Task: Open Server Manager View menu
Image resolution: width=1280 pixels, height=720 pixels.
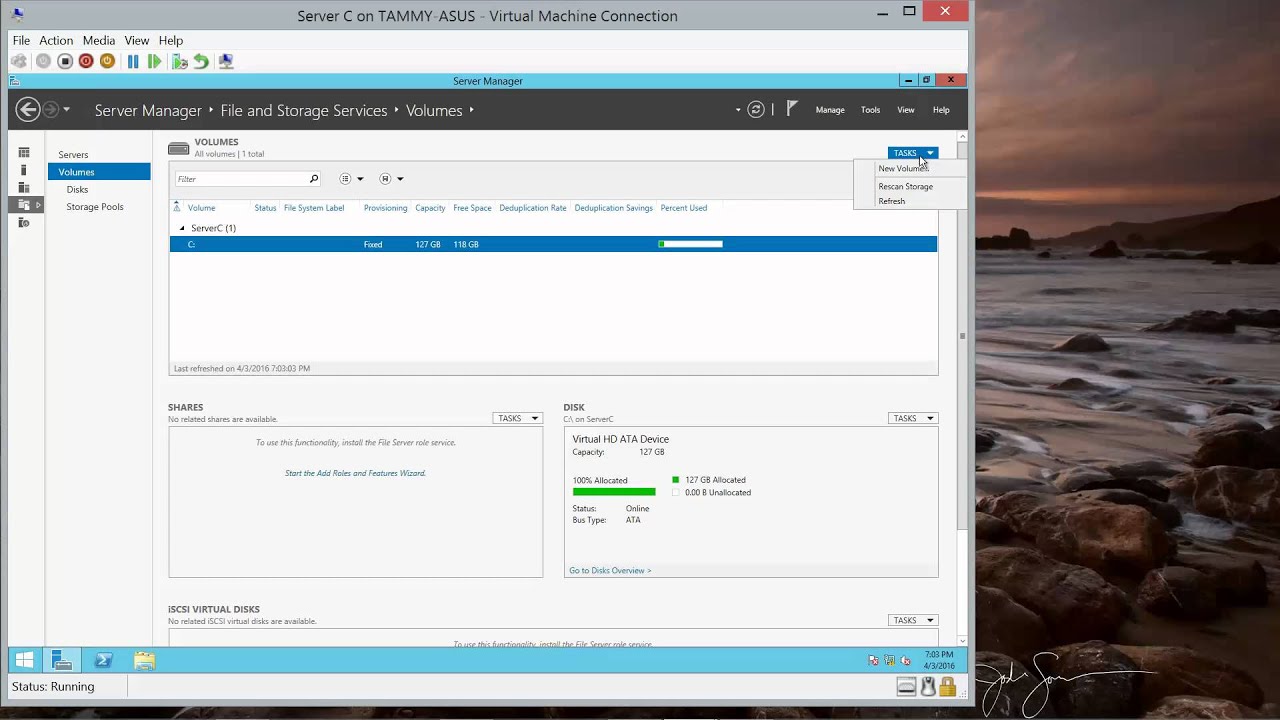Action: (906, 110)
